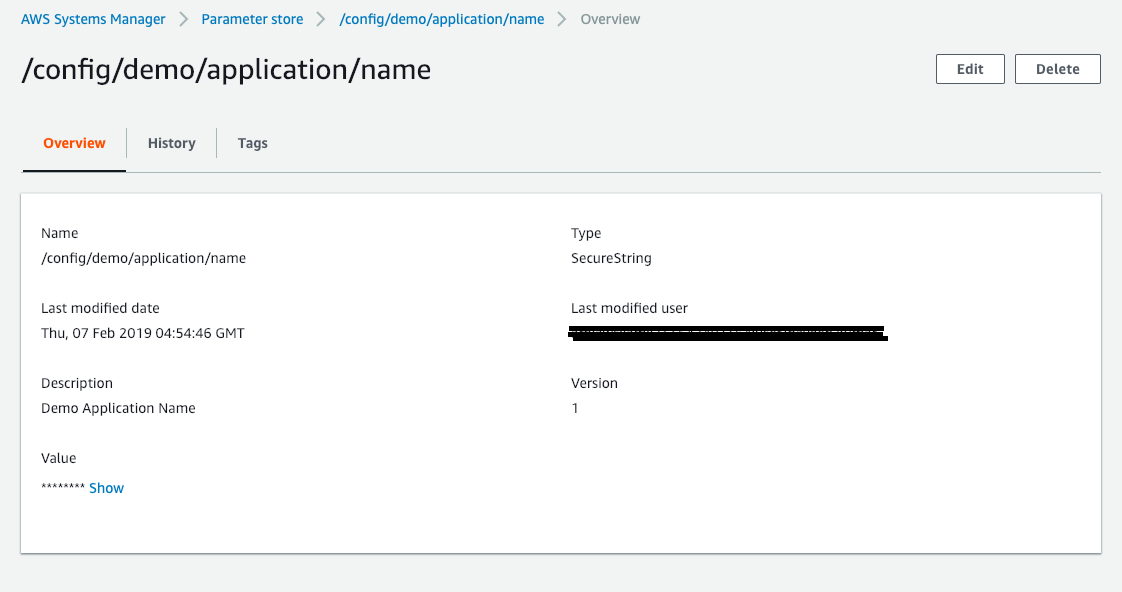The height and width of the screenshot is (592, 1122).
Task: Click the Version value showing 1
Action: pos(575,407)
